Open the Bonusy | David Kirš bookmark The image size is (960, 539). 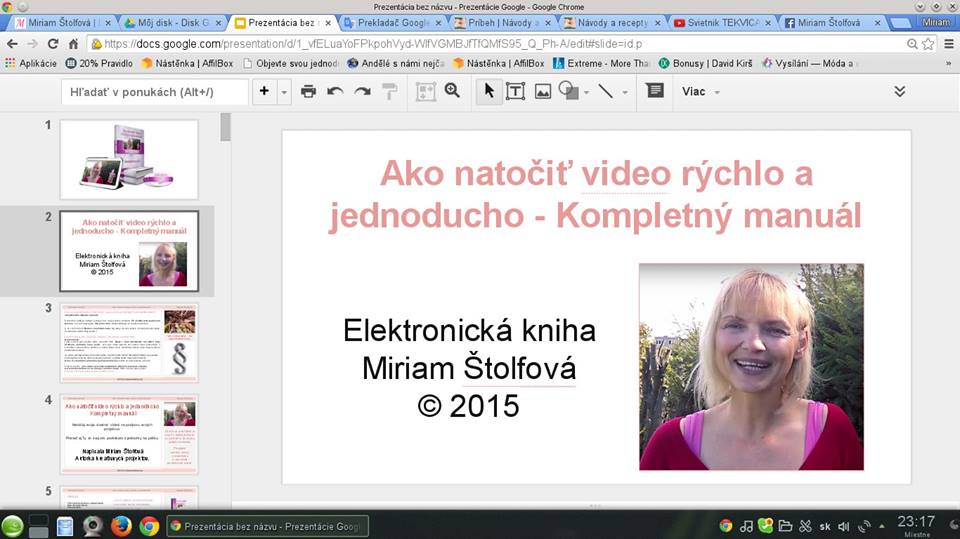(705, 63)
